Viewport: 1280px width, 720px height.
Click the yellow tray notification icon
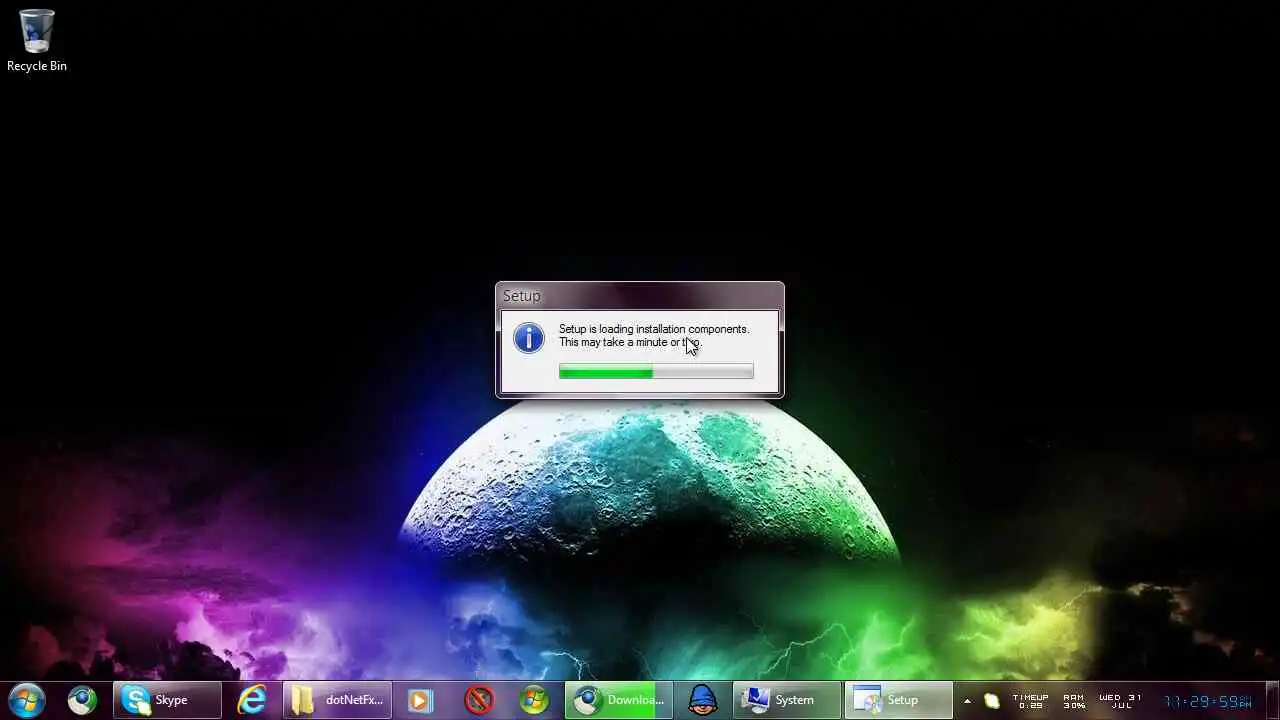point(991,701)
